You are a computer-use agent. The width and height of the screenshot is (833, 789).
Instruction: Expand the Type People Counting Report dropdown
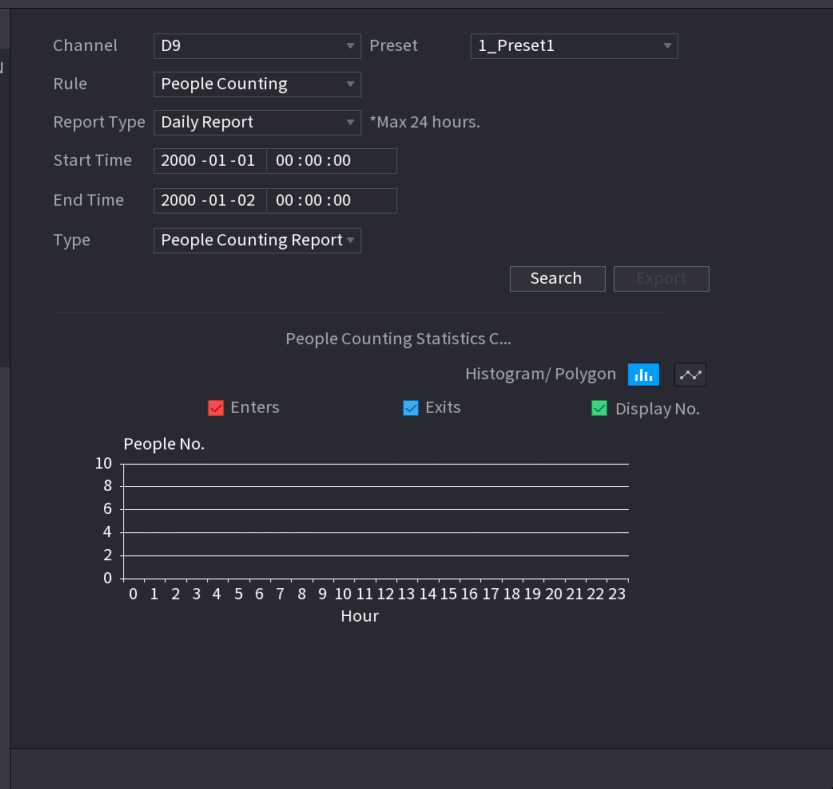point(257,240)
